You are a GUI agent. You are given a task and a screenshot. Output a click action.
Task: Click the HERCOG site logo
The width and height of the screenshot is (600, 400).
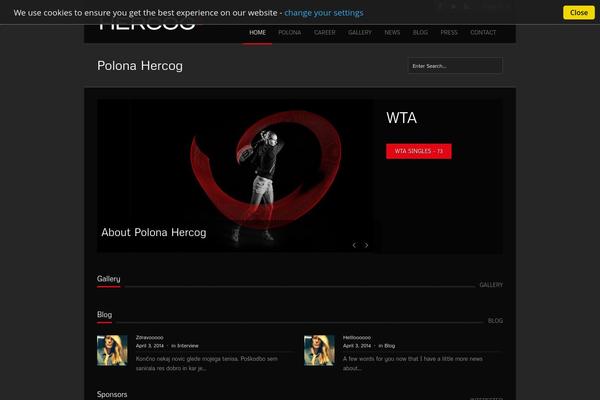[147, 26]
